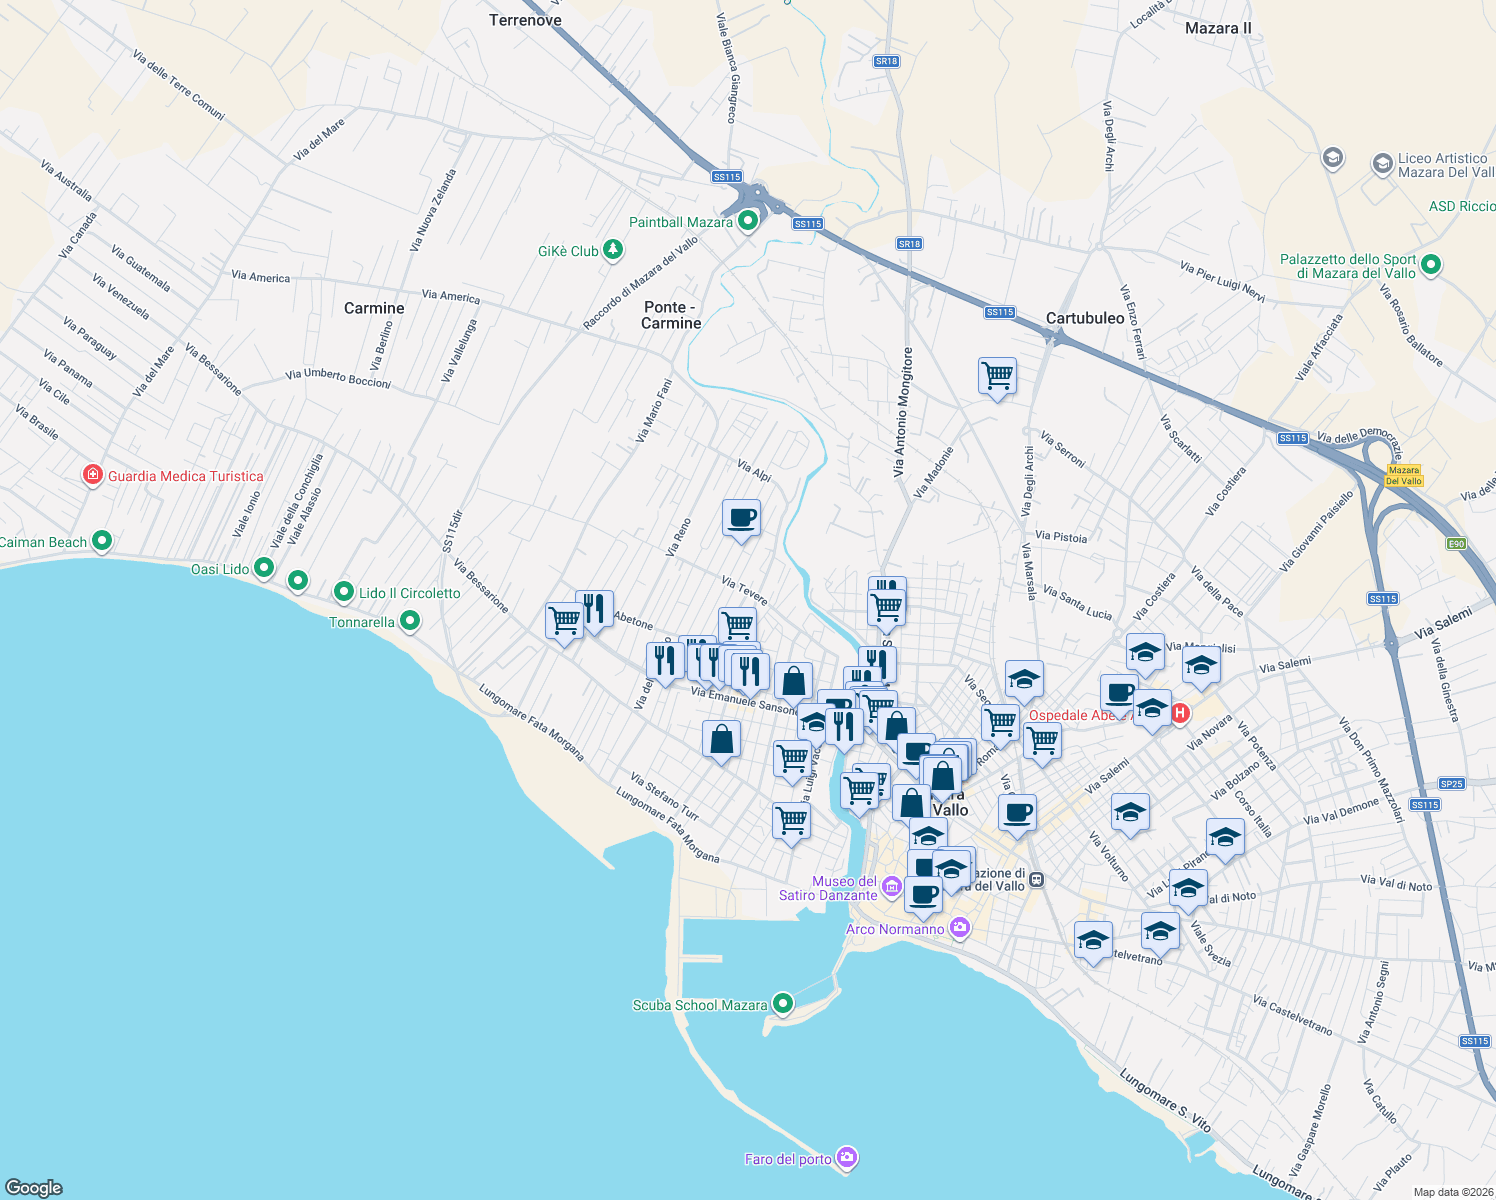Select the Via Pier Luigi Nervi label
The height and width of the screenshot is (1200, 1496).
(1222, 283)
